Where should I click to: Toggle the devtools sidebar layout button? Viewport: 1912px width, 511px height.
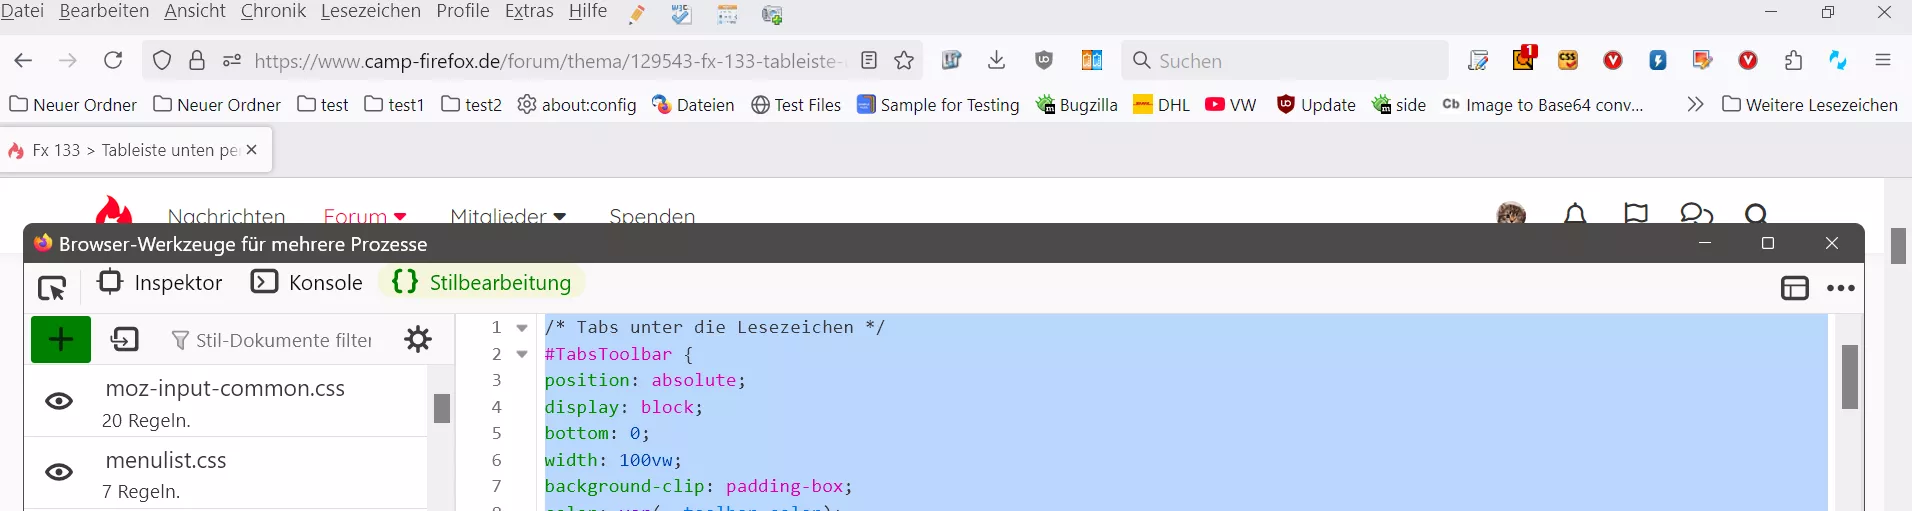(1795, 288)
